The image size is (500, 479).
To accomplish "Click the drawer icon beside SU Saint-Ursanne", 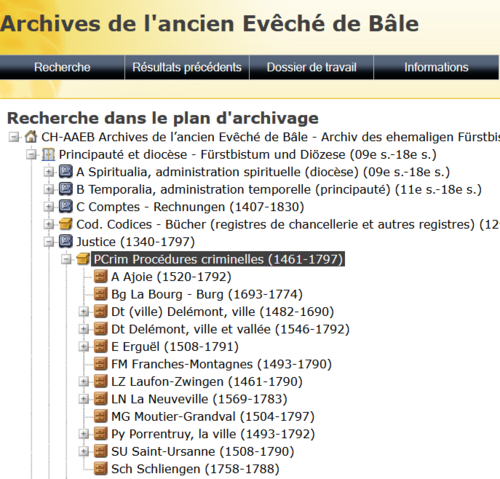I will tap(101, 451).
